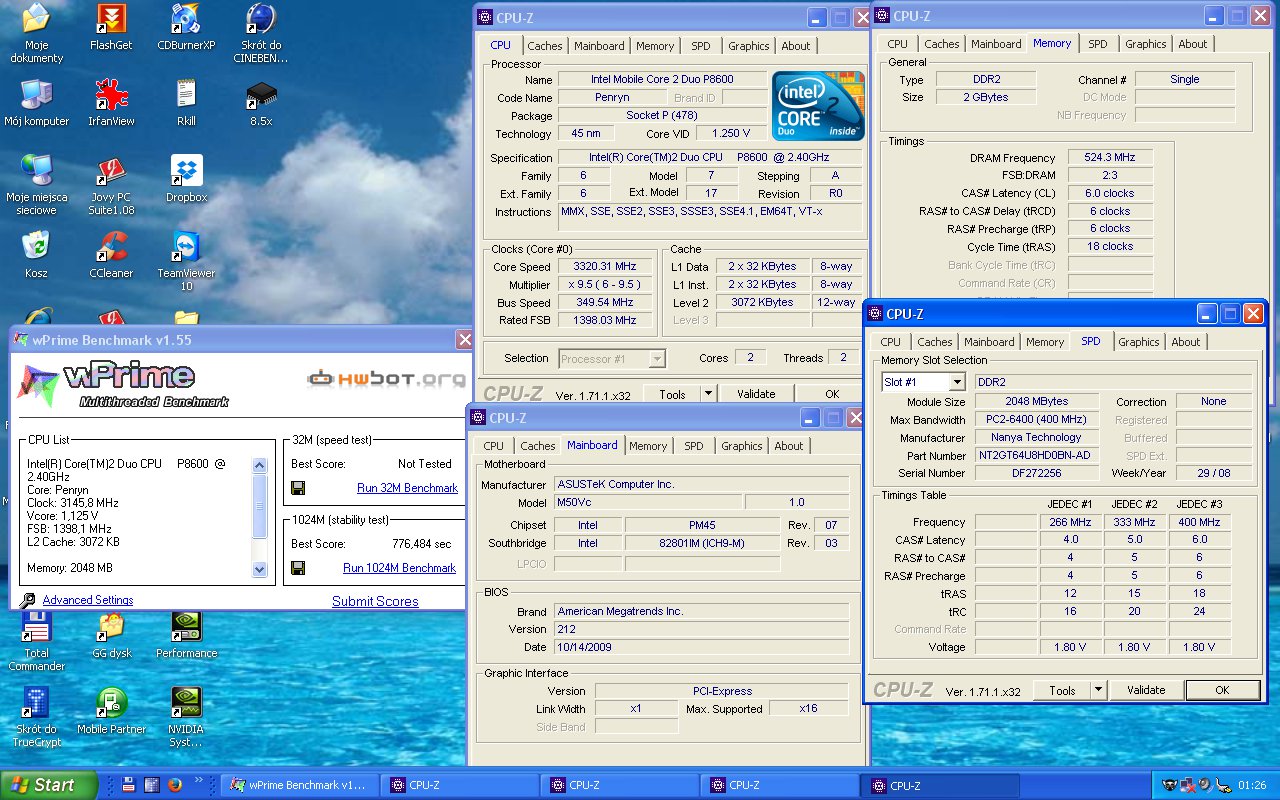Open the CDBurnerXP desktop shortcut

pyautogui.click(x=186, y=19)
